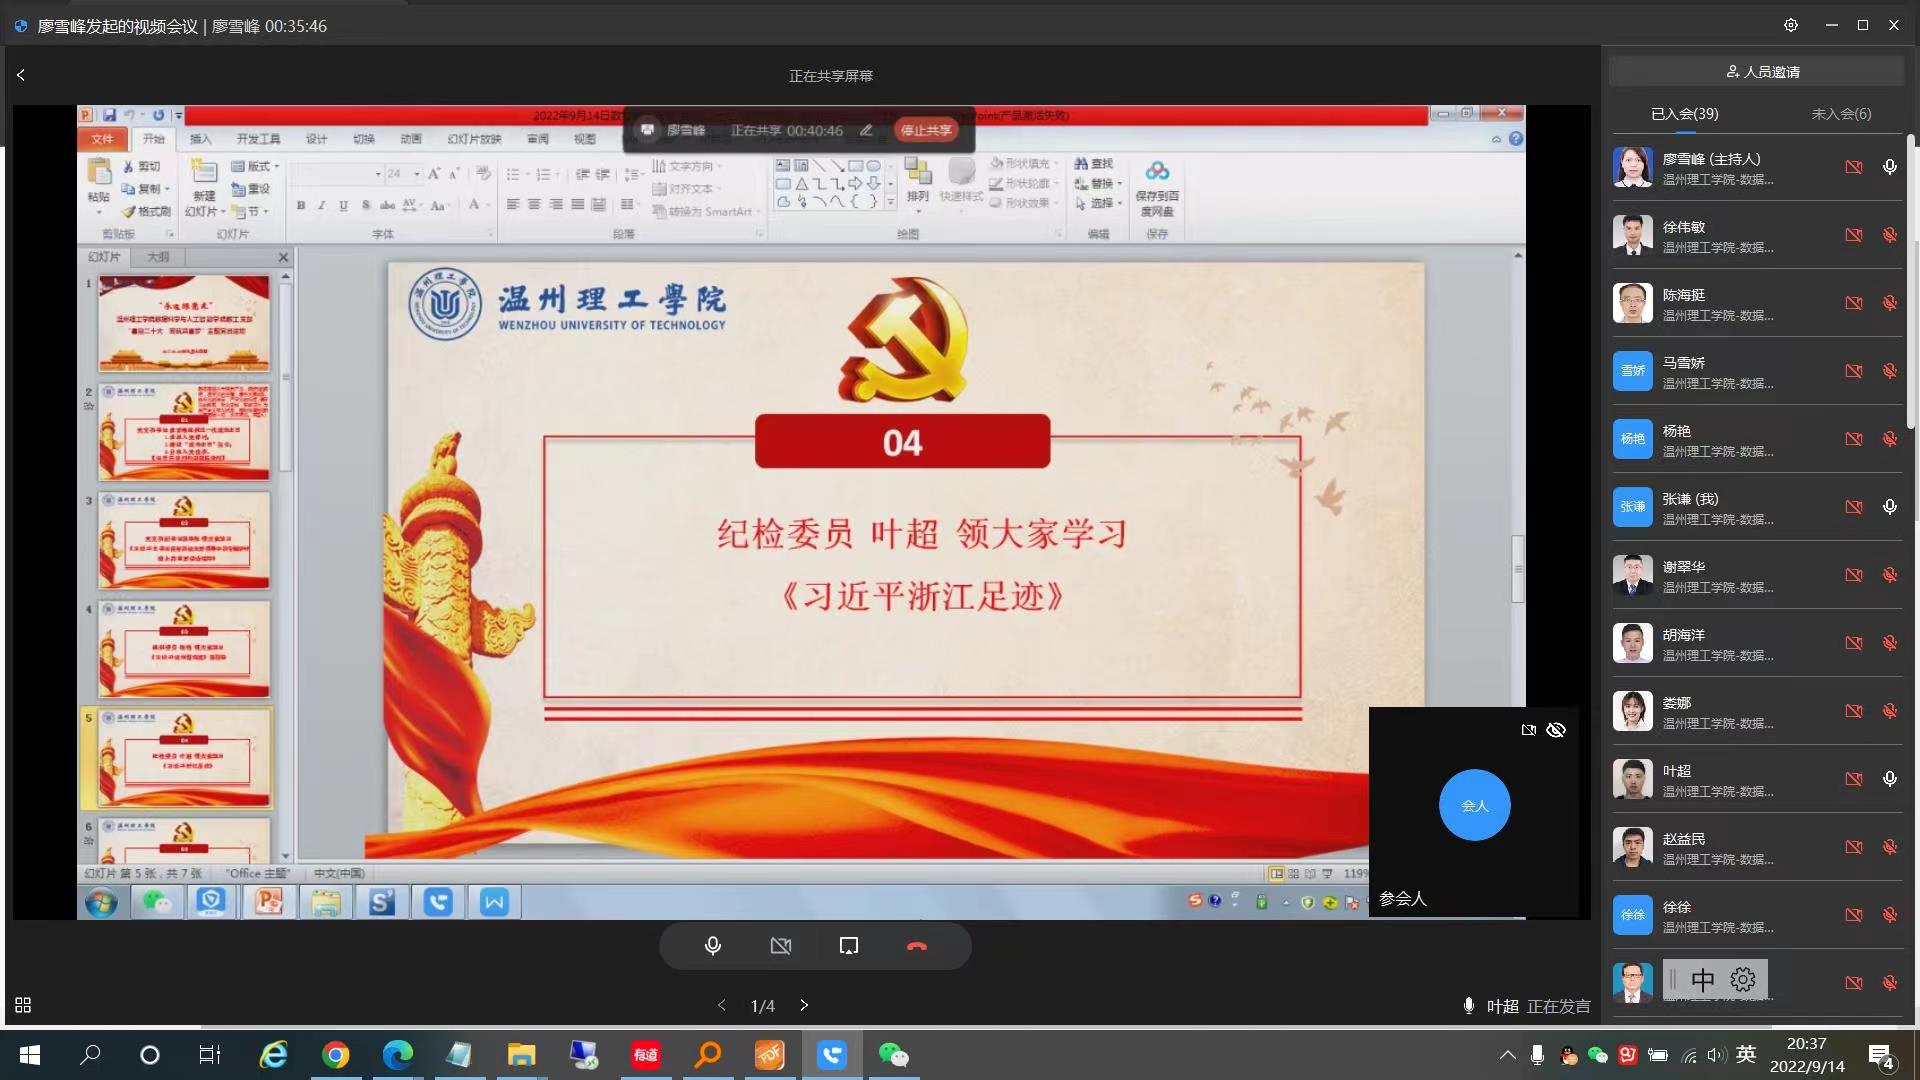Open IME settings gear overlay
The width and height of the screenshot is (1920, 1080).
1743,980
